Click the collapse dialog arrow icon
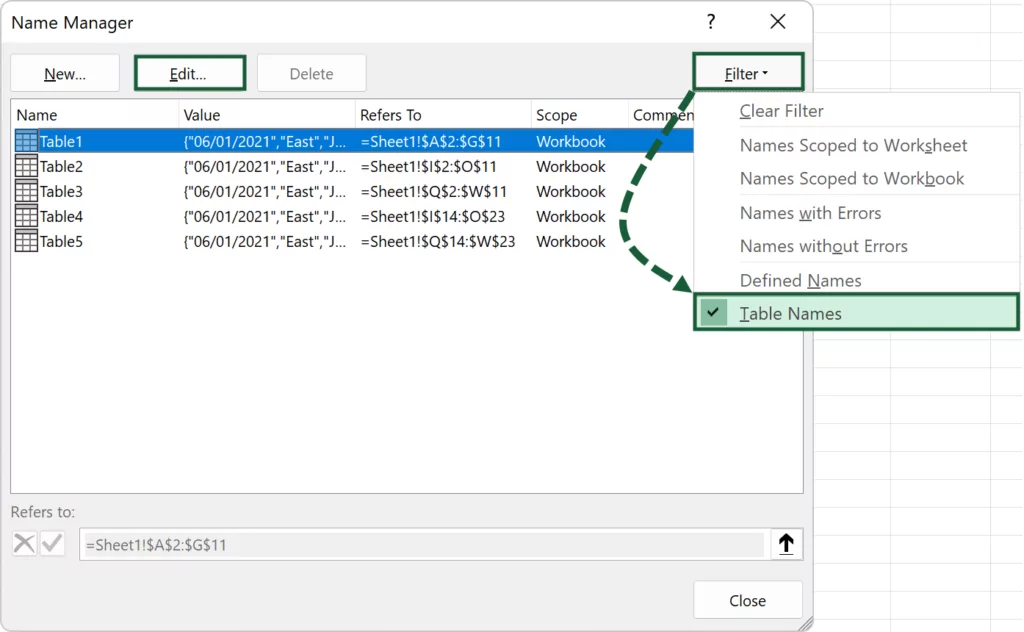The image size is (1024, 632). pos(786,544)
